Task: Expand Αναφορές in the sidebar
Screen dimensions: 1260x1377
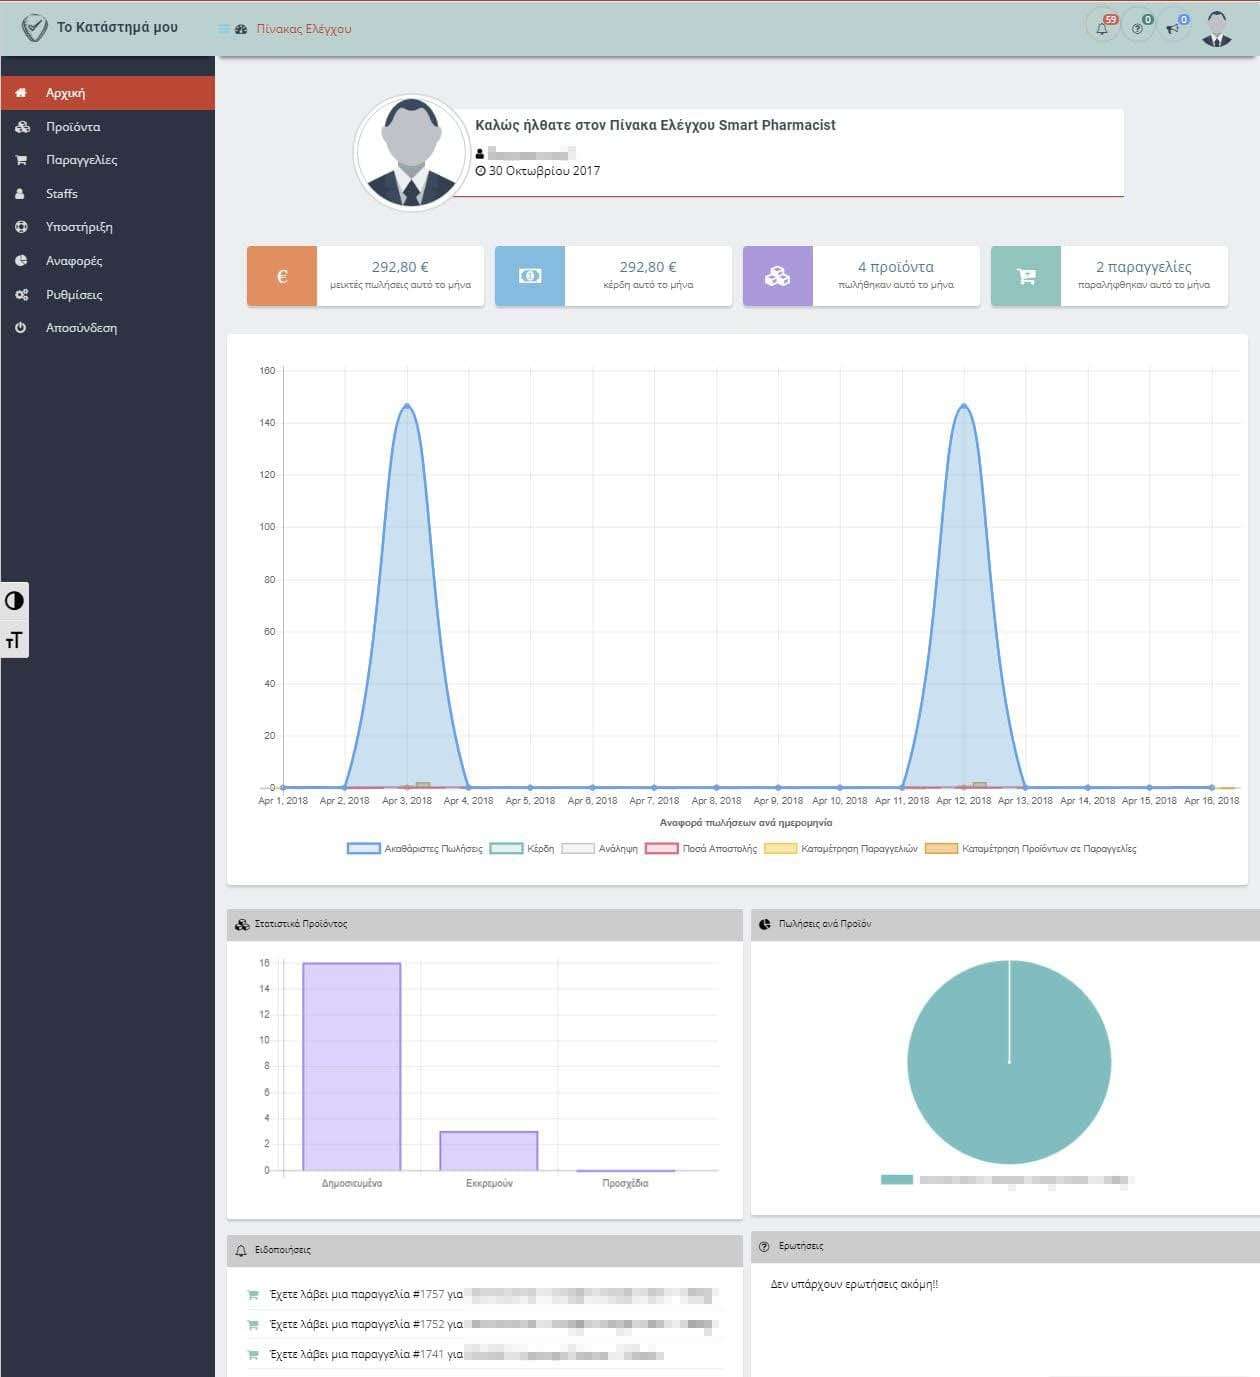Action: coord(74,261)
